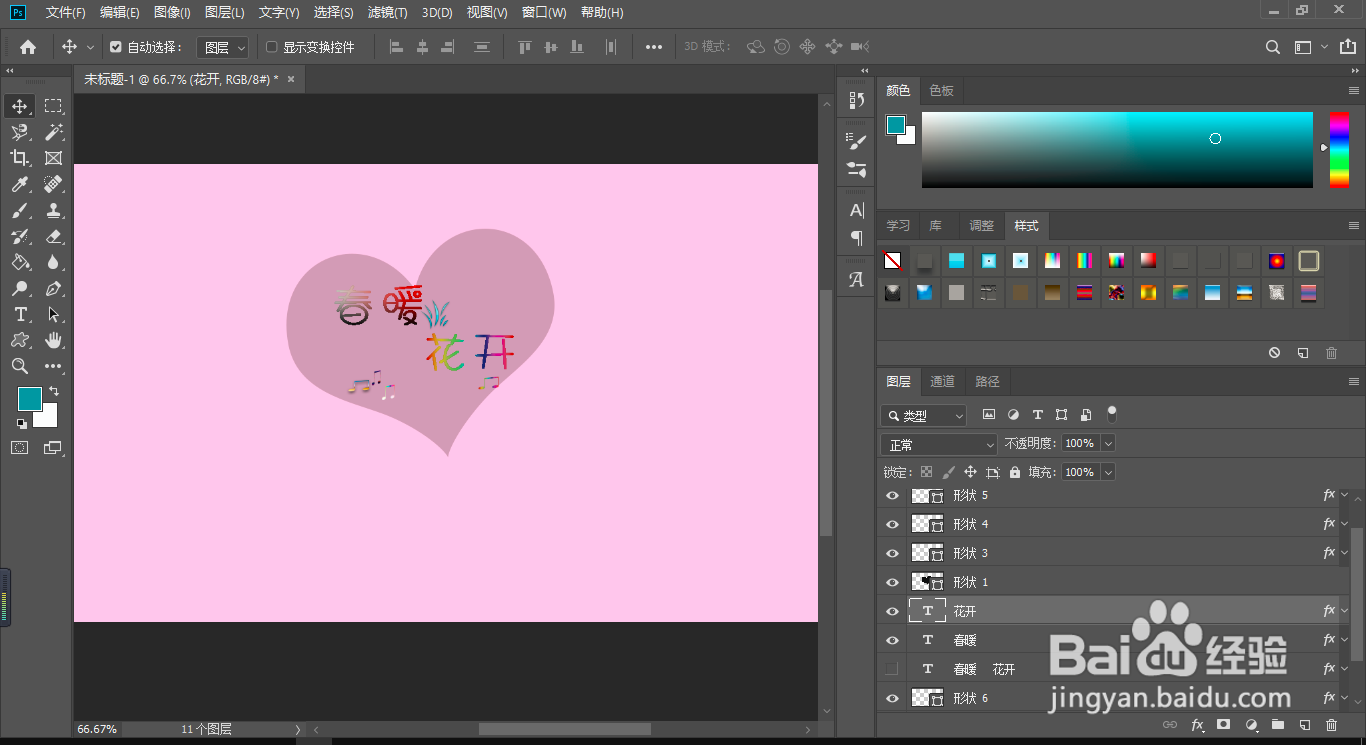Toggle the 自动选择 checkbox
The image size is (1366, 745).
point(116,47)
